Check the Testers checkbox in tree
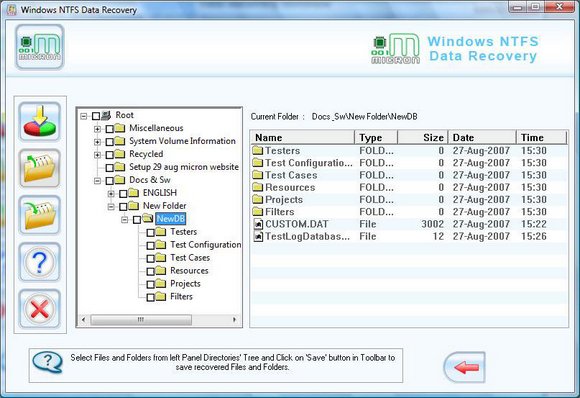The image size is (580, 398). point(151,233)
